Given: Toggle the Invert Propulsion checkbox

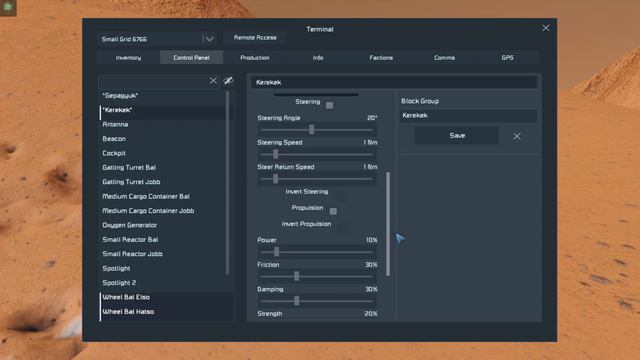Looking at the screenshot, I should click(x=344, y=227).
